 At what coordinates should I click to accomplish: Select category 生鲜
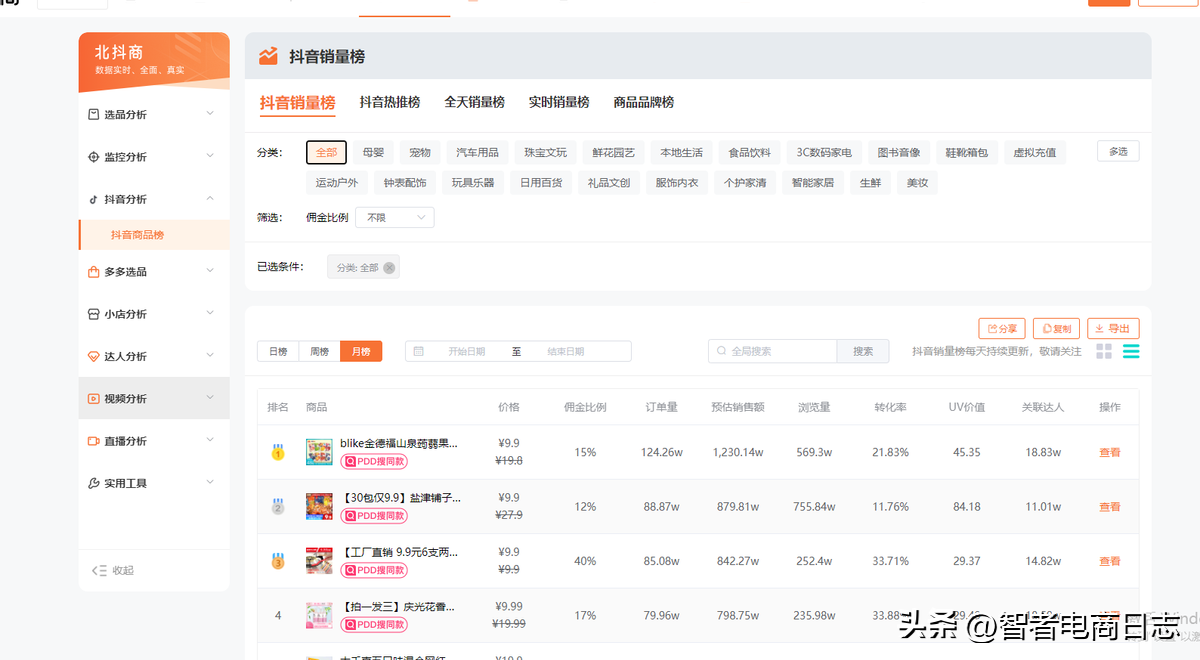click(870, 183)
